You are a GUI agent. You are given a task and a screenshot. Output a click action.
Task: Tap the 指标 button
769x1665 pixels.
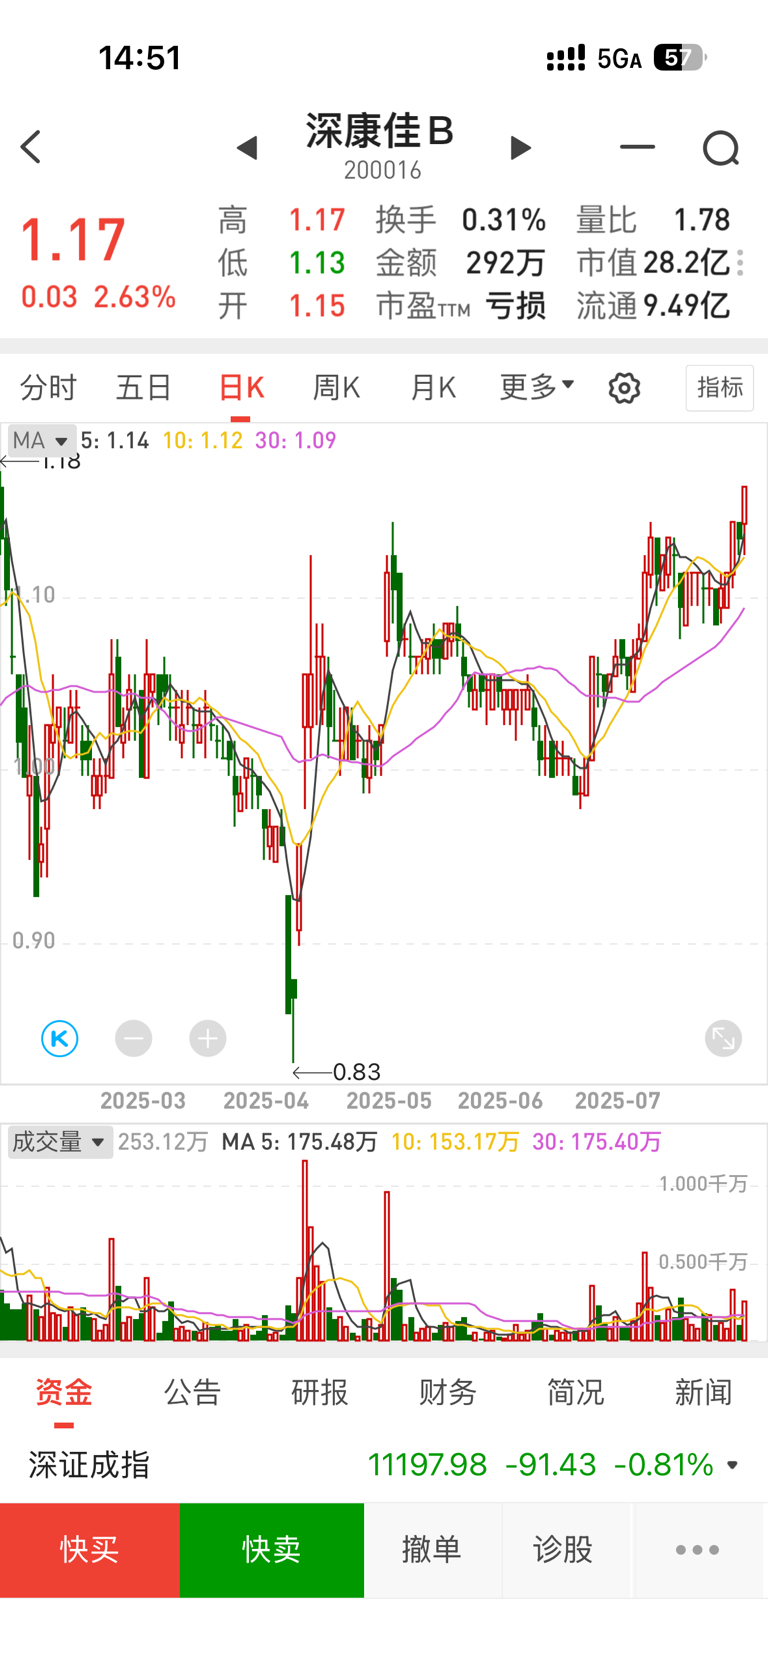[720, 387]
